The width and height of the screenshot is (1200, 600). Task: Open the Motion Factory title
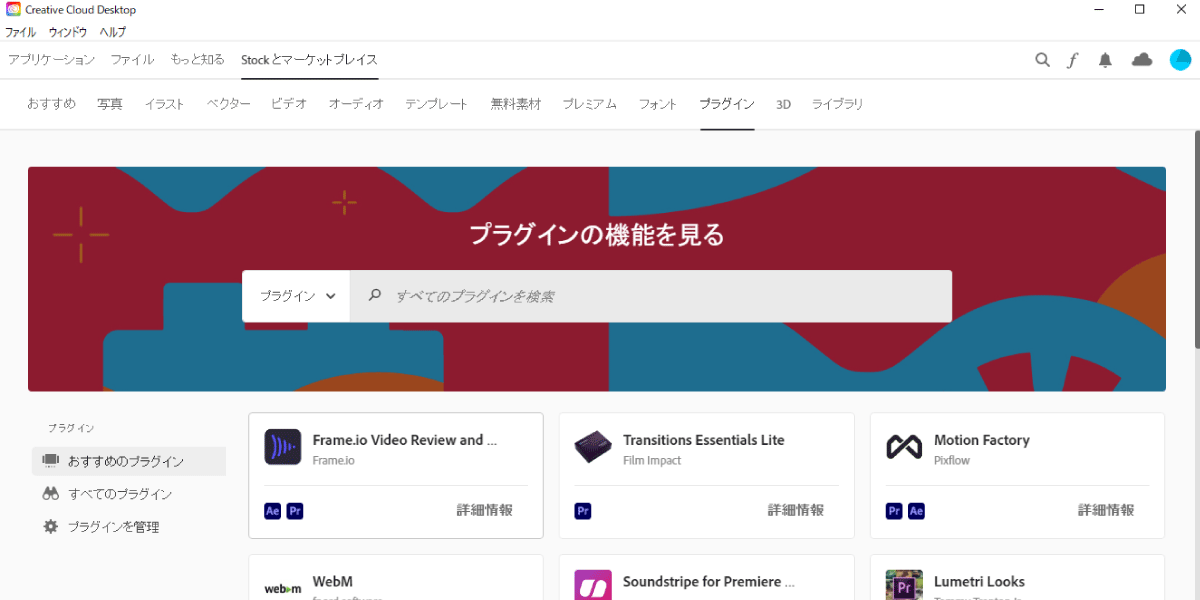point(982,440)
